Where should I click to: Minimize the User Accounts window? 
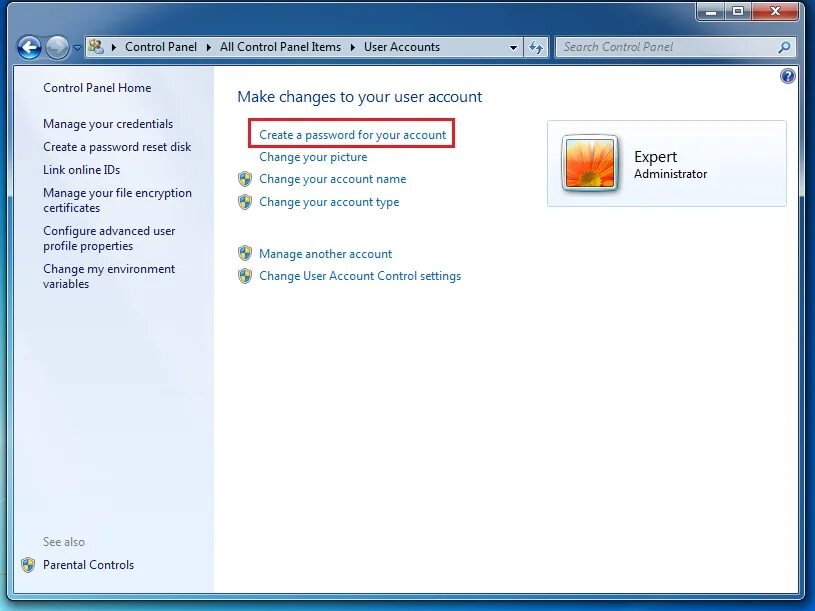(x=711, y=11)
